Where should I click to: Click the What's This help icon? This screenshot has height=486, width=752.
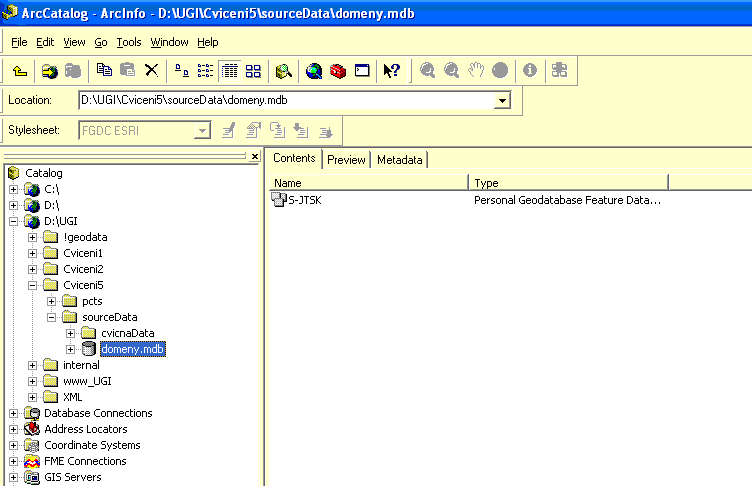(x=392, y=71)
